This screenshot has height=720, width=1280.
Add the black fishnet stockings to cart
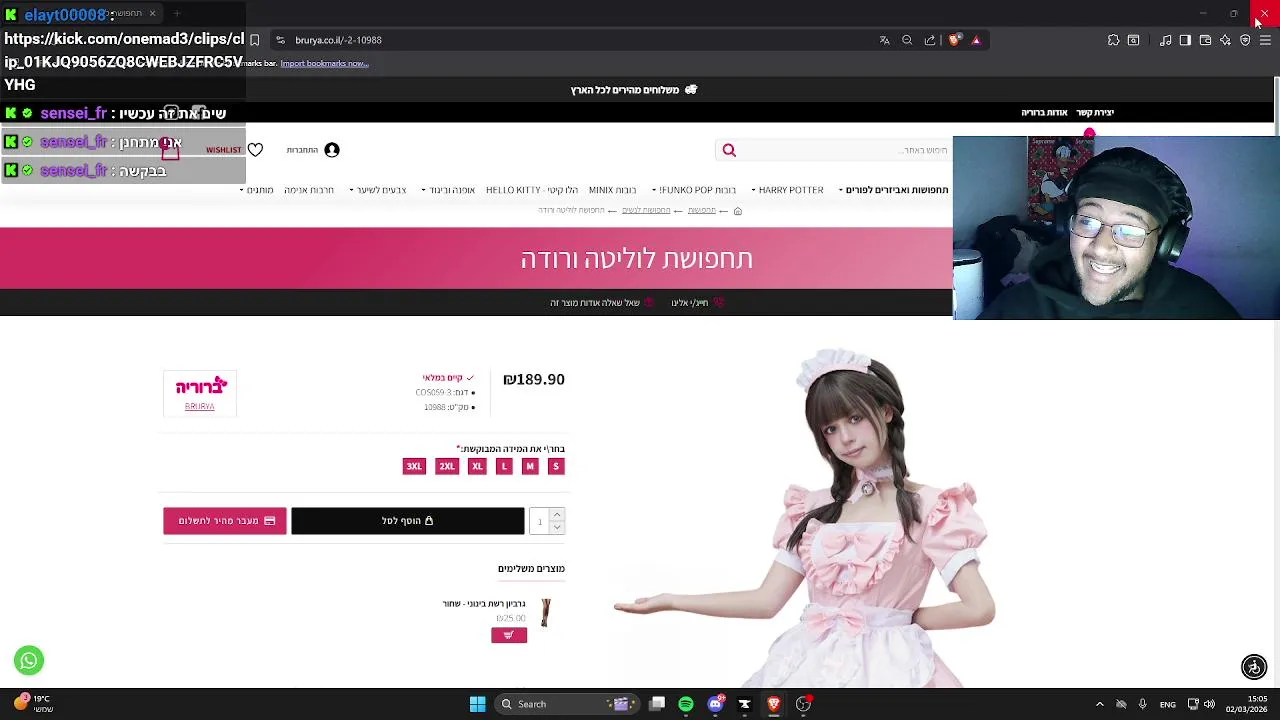coord(509,635)
